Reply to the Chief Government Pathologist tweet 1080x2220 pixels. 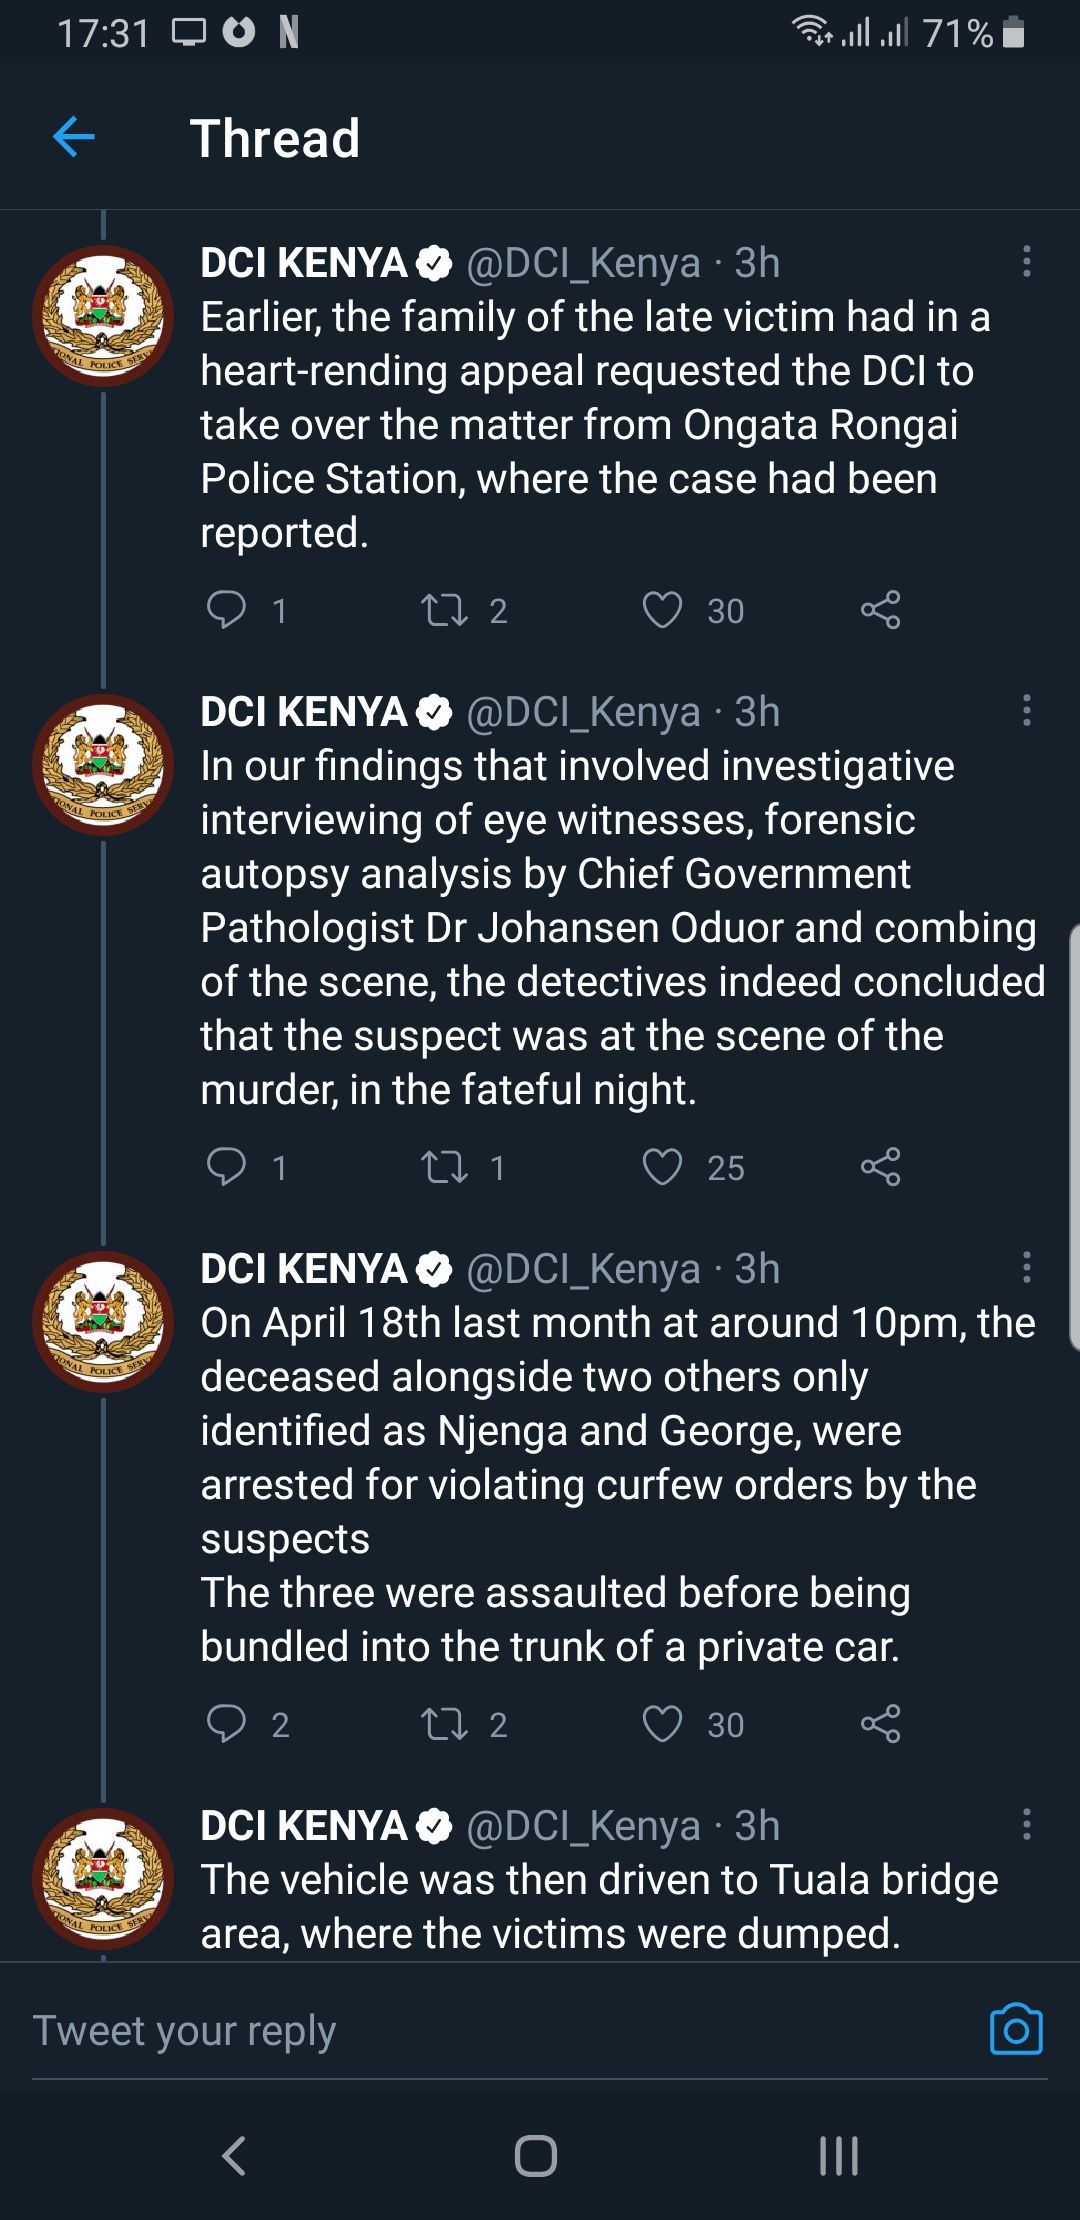(x=226, y=1166)
